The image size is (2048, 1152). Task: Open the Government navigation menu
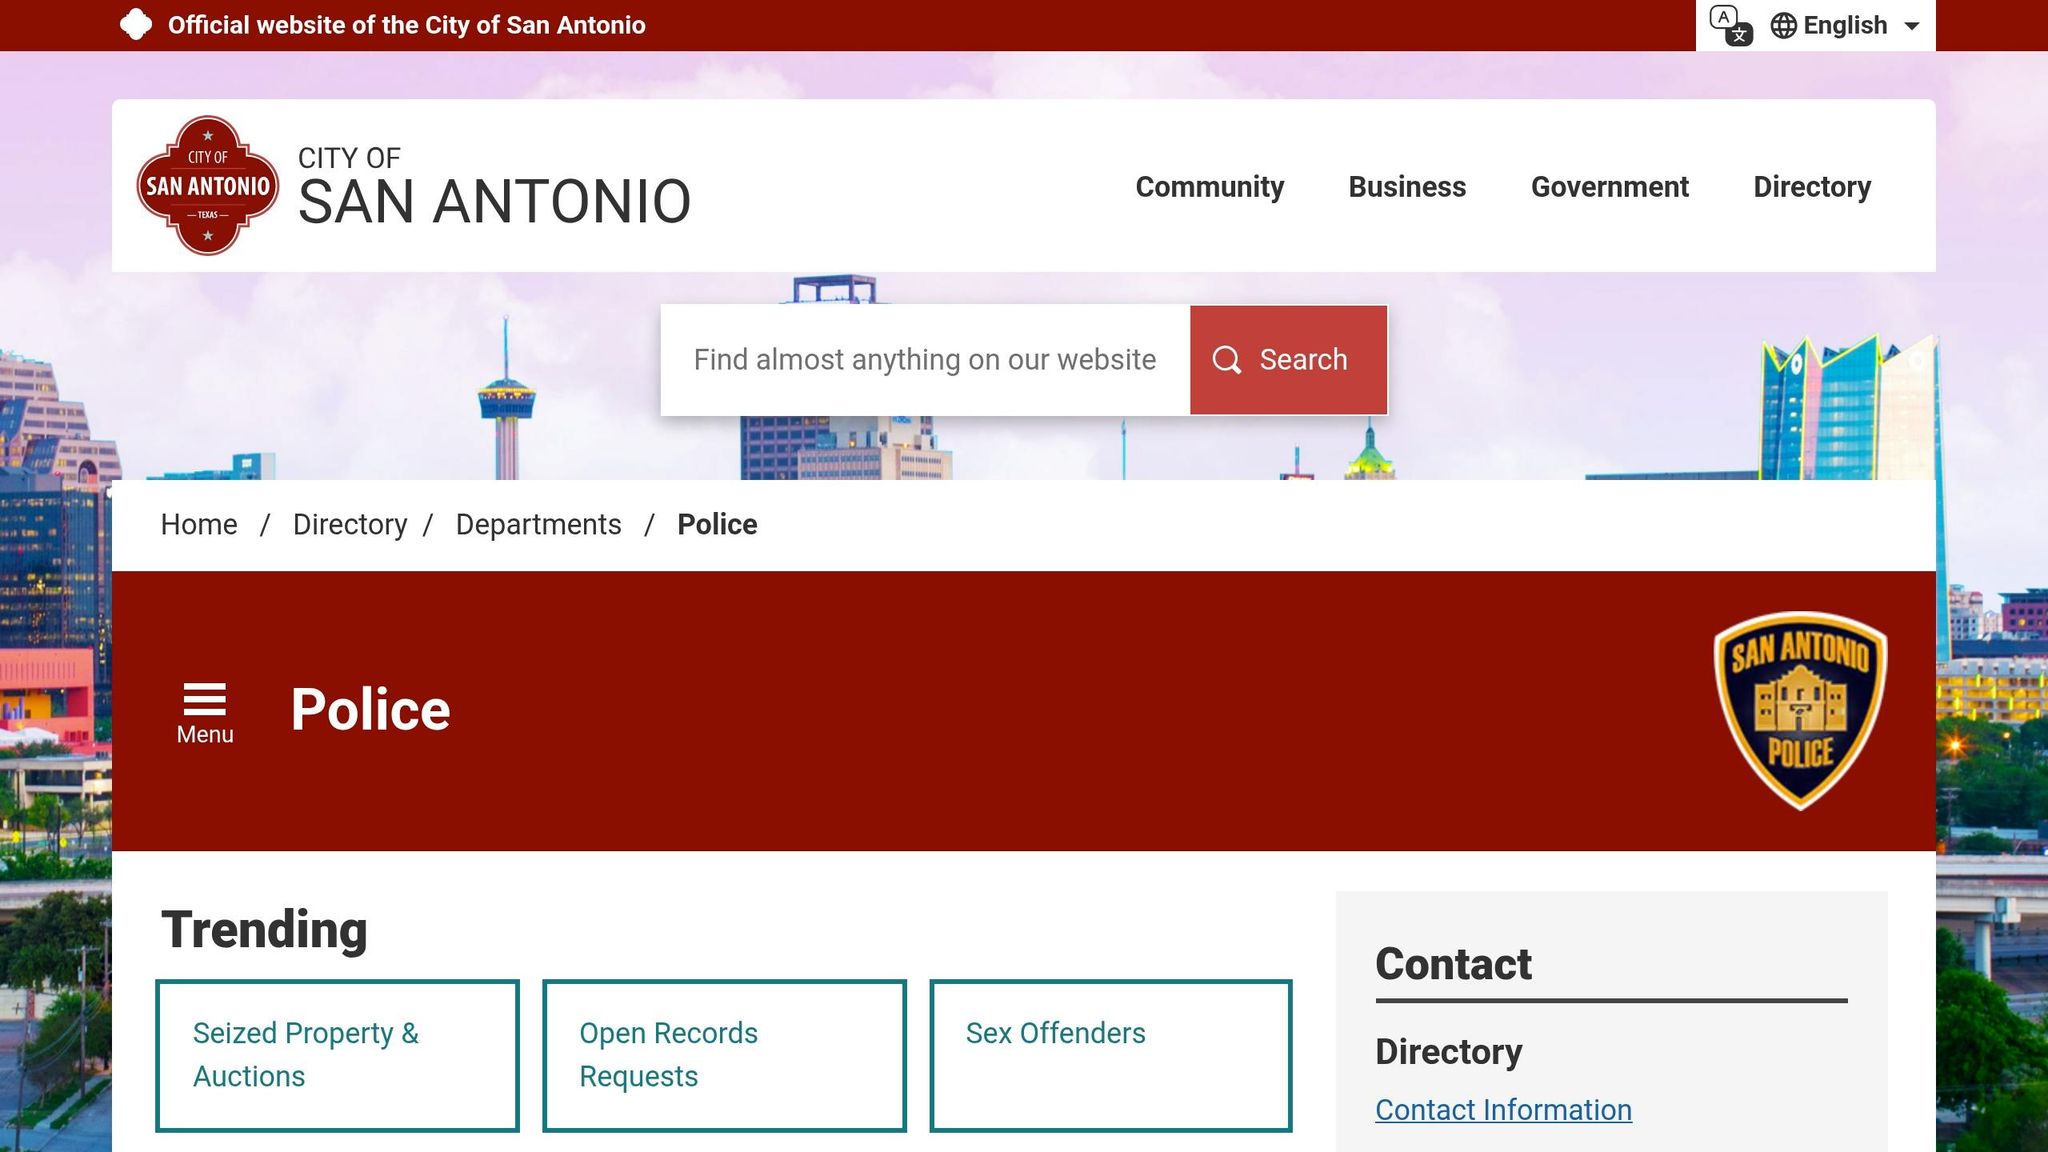click(1609, 187)
